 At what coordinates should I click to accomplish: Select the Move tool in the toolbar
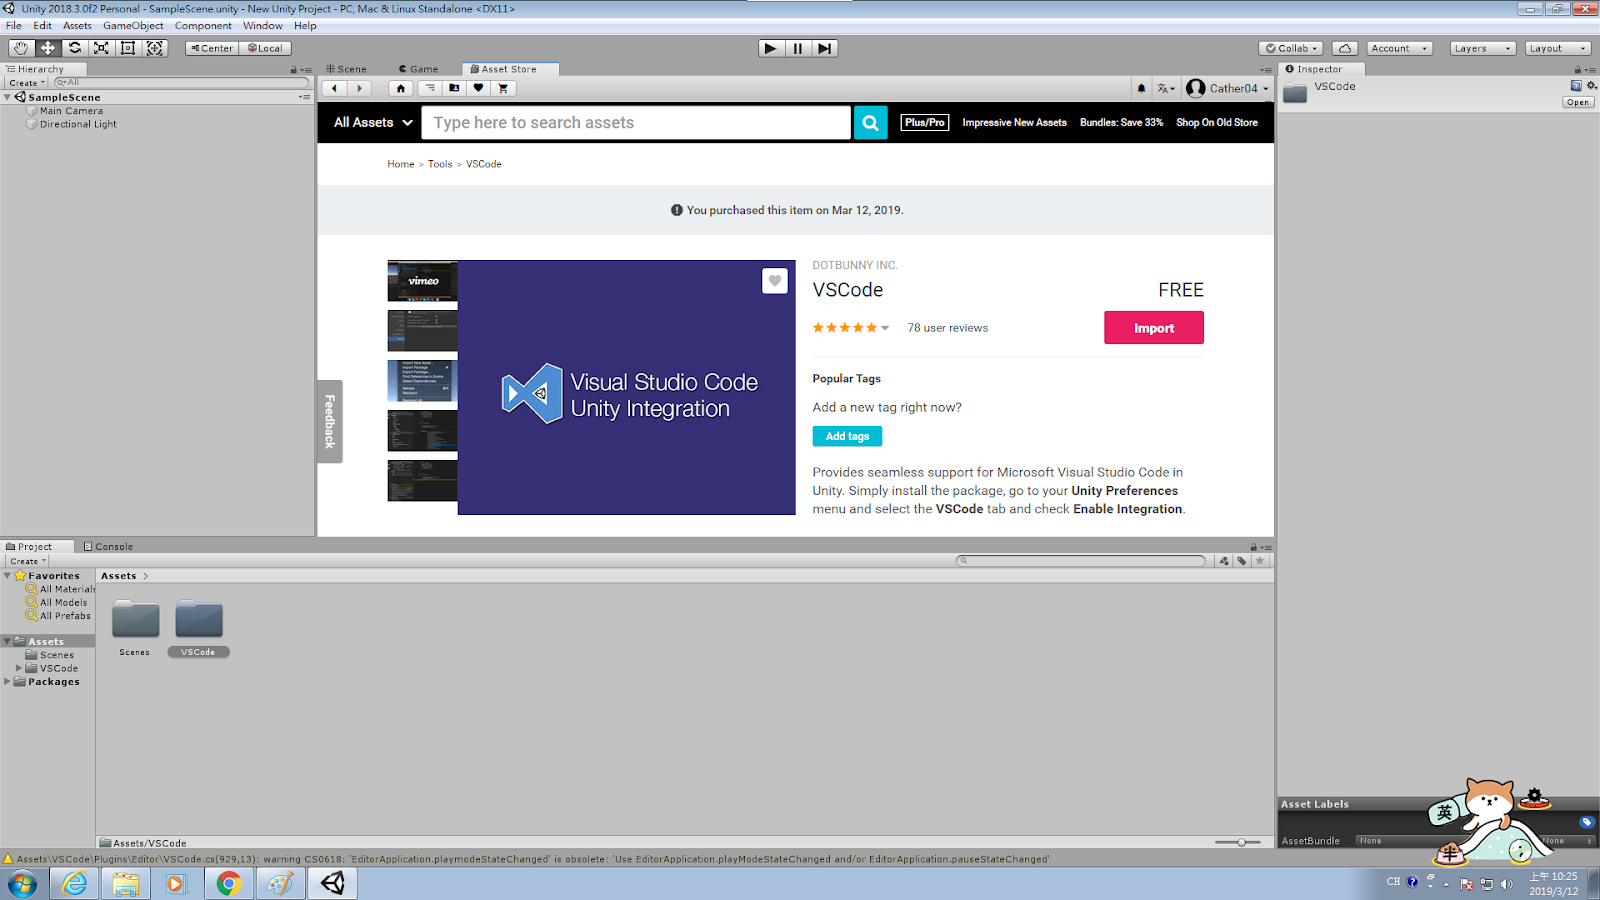[x=47, y=47]
